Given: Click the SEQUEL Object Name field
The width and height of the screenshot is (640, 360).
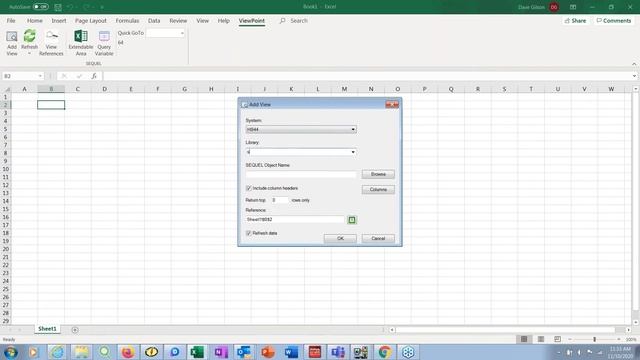Looking at the screenshot, I should click(301, 174).
